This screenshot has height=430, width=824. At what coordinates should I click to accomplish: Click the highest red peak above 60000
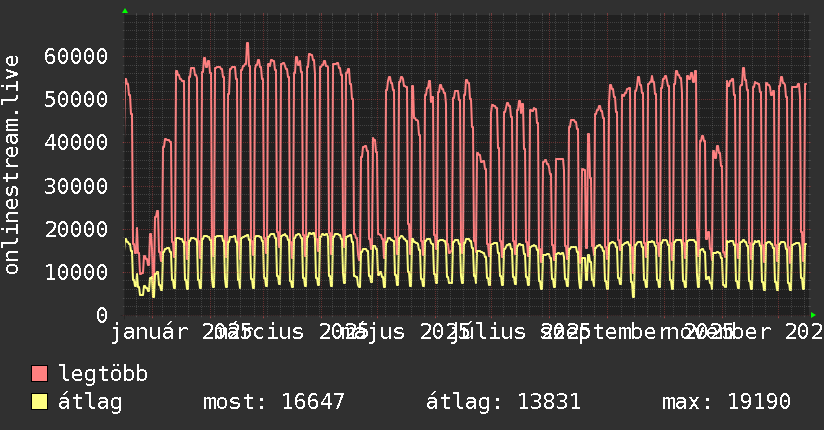[x=247, y=44]
